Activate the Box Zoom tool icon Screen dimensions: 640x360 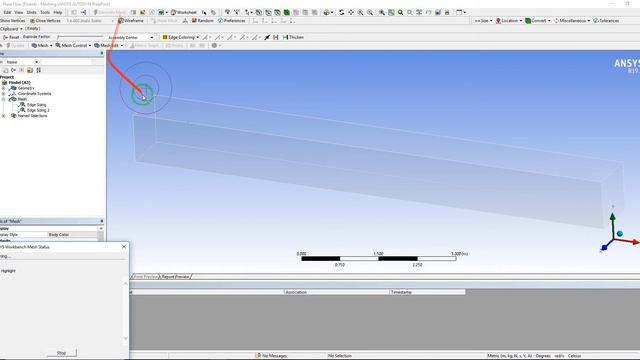pos(370,12)
